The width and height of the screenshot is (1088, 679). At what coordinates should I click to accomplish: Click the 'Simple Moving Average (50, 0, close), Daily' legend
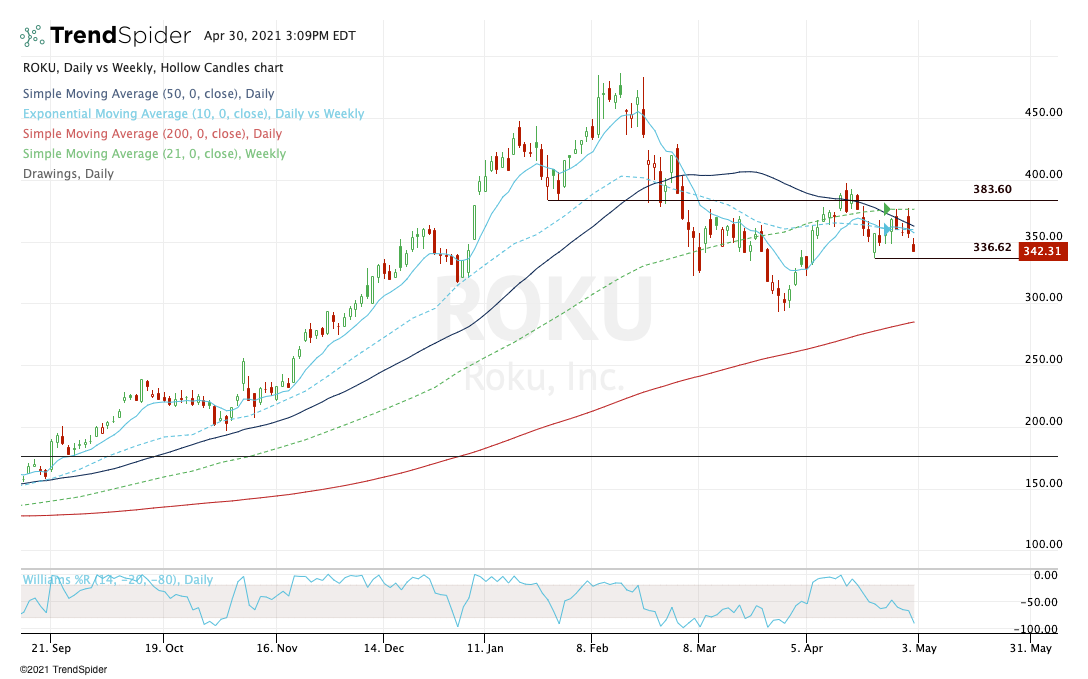point(148,94)
